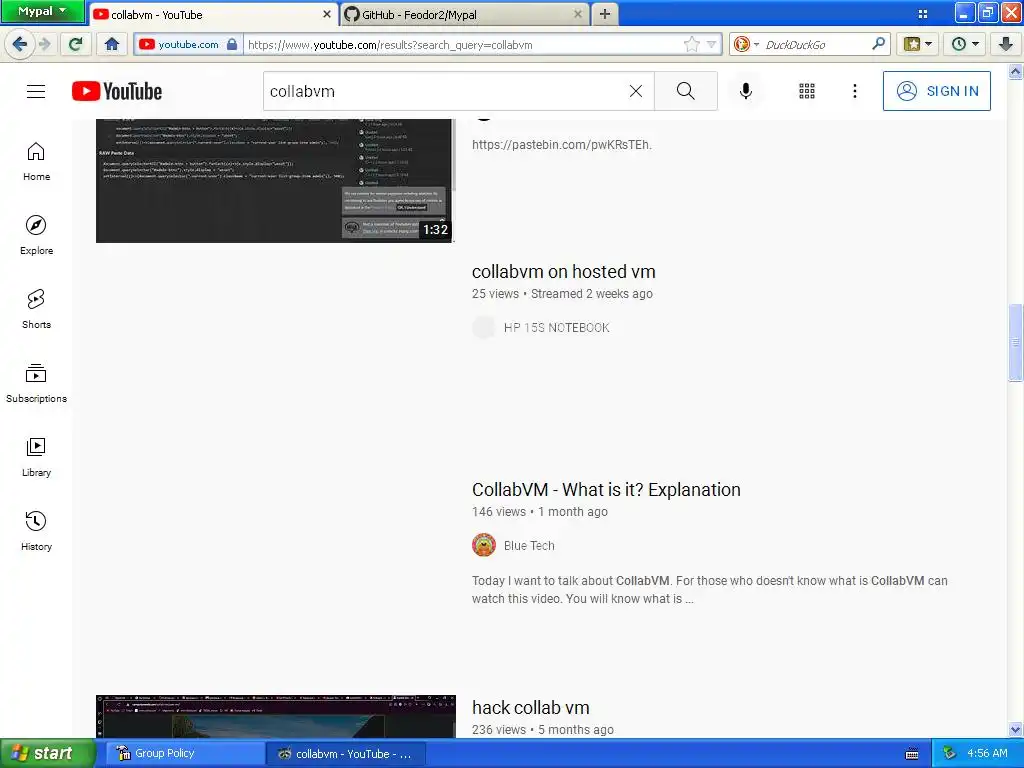The height and width of the screenshot is (768, 1024).
Task: Sign in to YouTube
Action: [936, 91]
